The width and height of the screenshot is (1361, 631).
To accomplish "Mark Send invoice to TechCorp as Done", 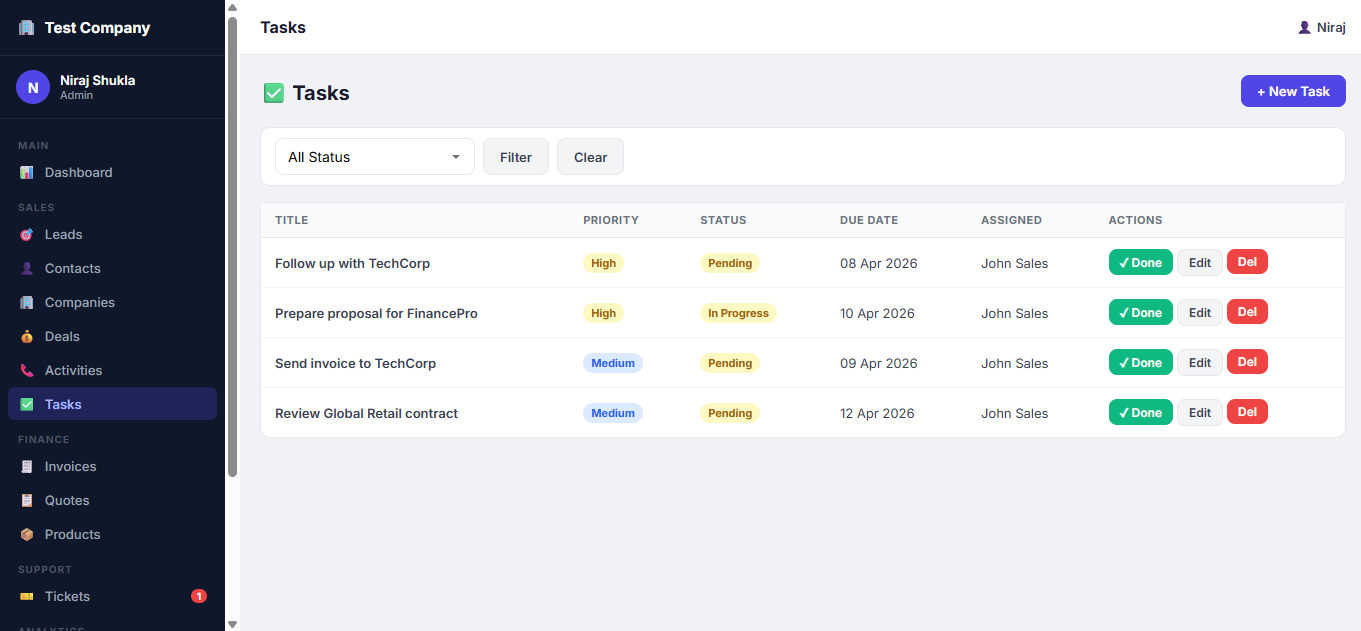I will coord(1140,363).
